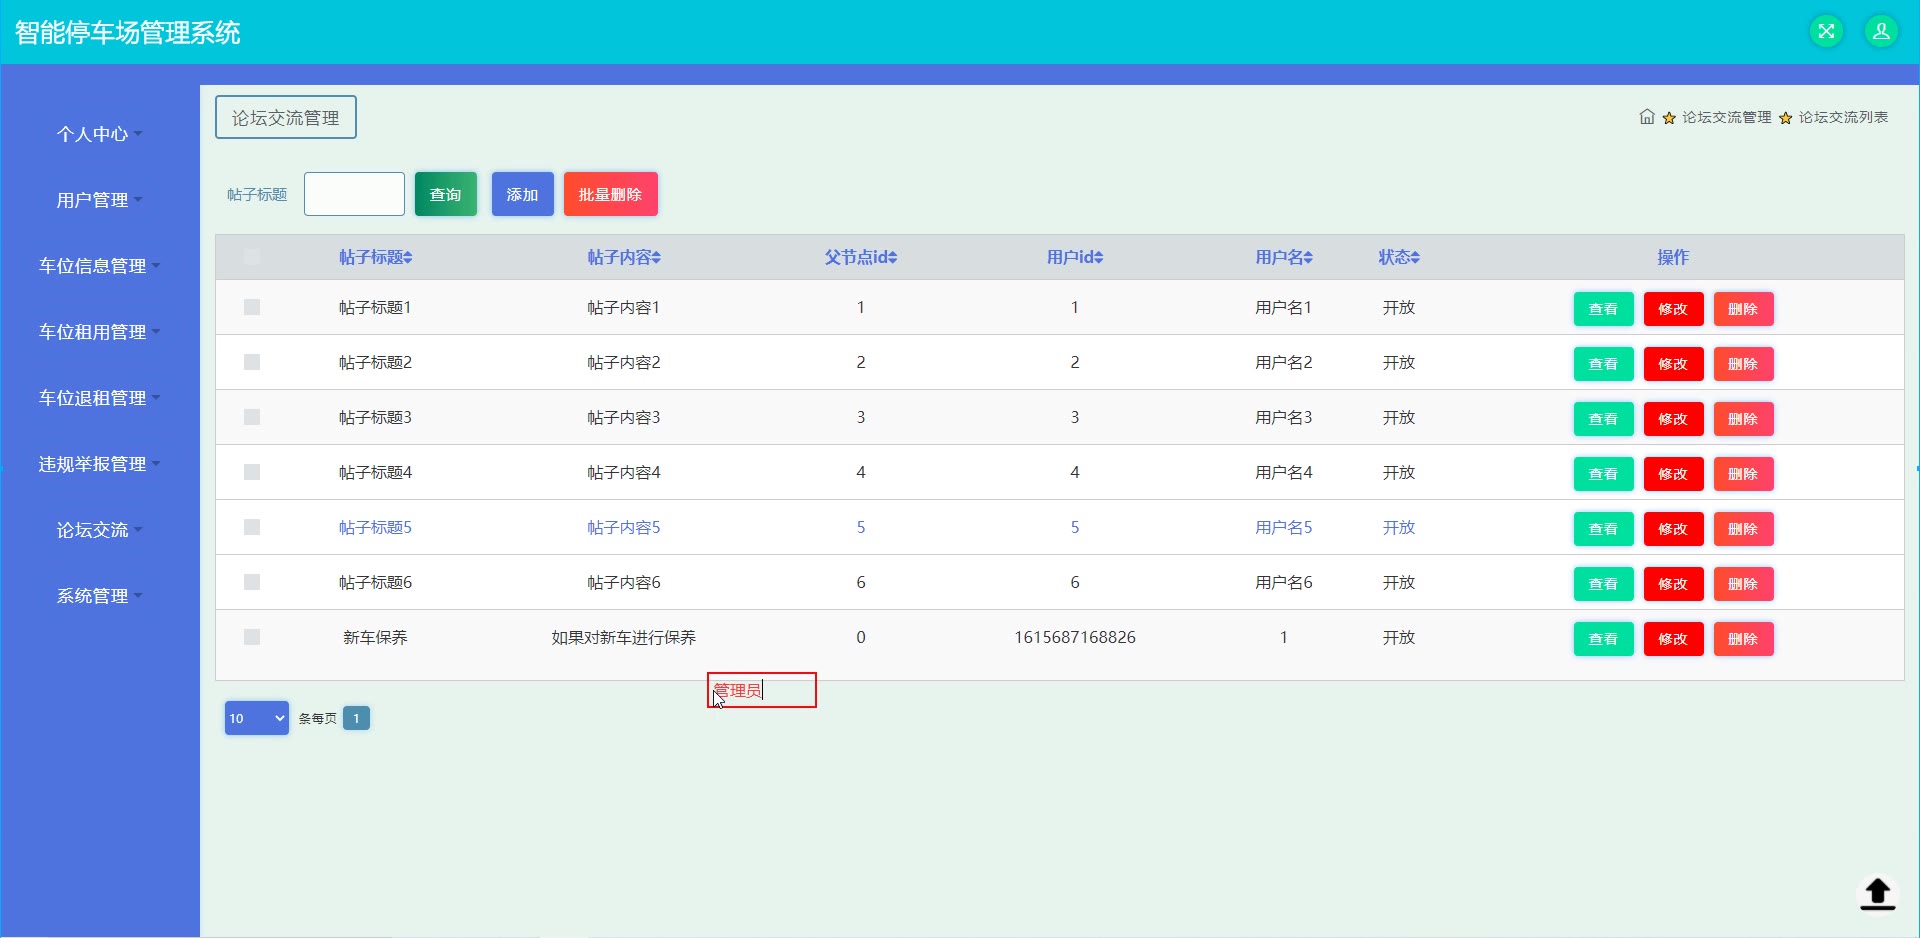
Task: Check the row checkbox for 帖子标题1
Action: [x=252, y=307]
